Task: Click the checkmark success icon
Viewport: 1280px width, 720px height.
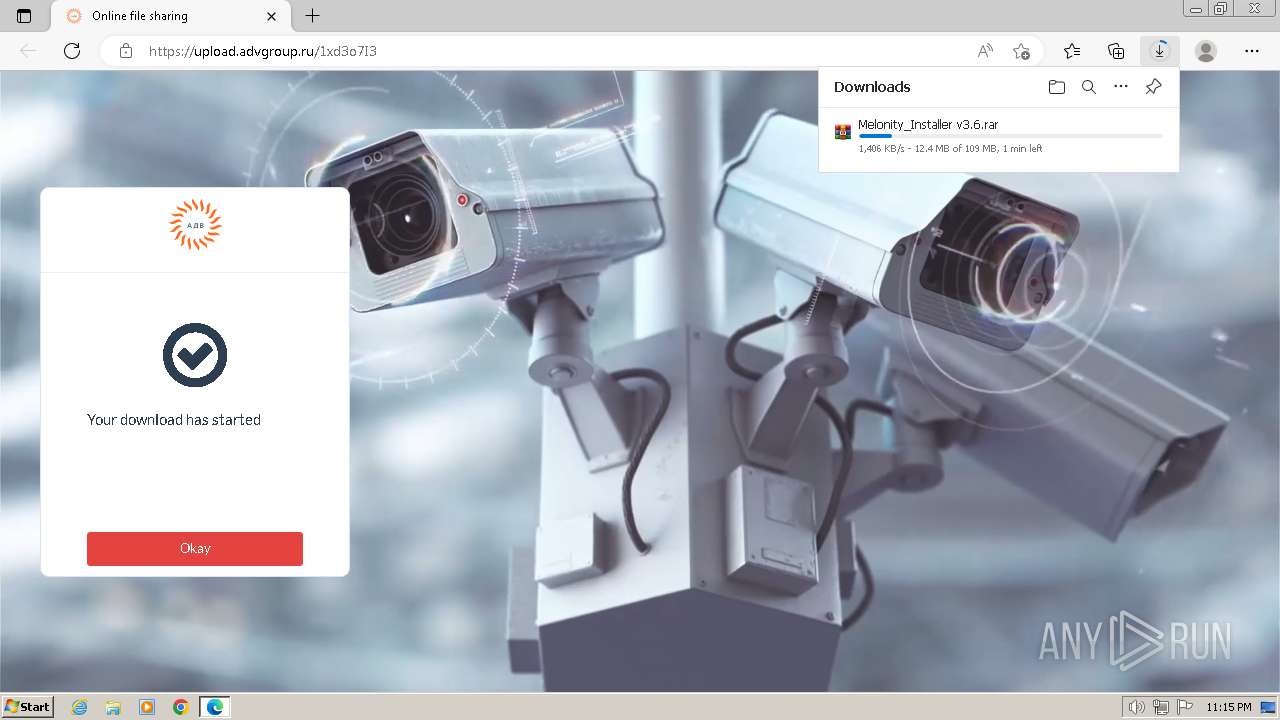Action: (x=195, y=355)
